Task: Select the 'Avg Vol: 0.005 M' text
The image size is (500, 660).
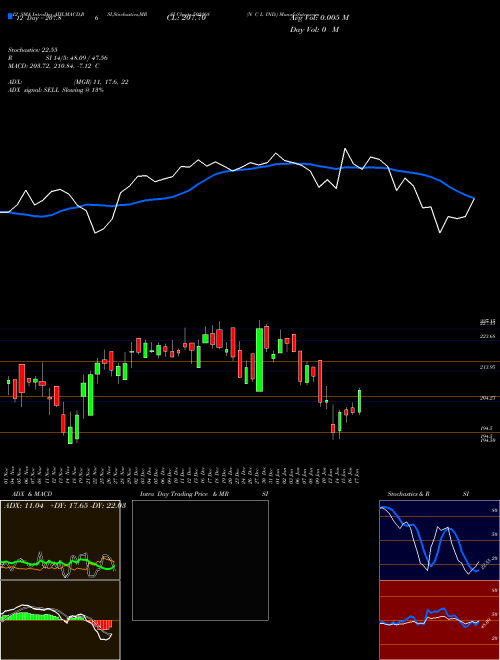Action: (x=319, y=18)
